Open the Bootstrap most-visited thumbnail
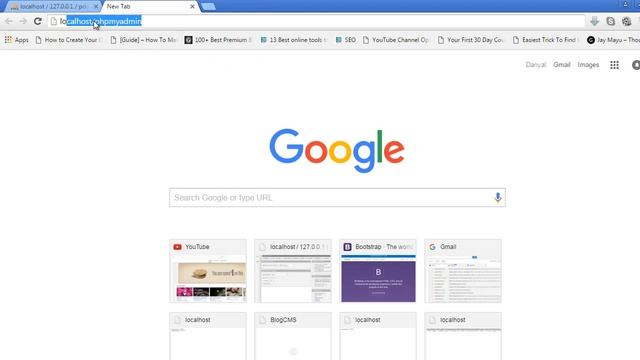The image size is (640, 360). (x=378, y=271)
